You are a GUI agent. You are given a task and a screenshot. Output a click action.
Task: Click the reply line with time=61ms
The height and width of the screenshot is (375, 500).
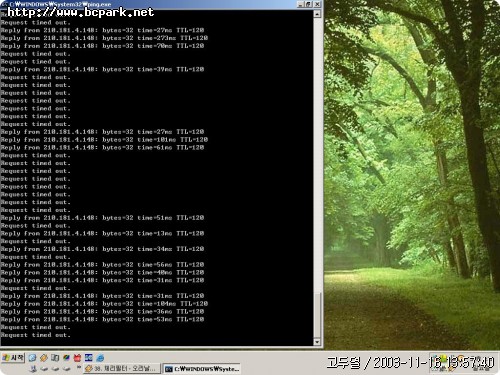[102, 147]
